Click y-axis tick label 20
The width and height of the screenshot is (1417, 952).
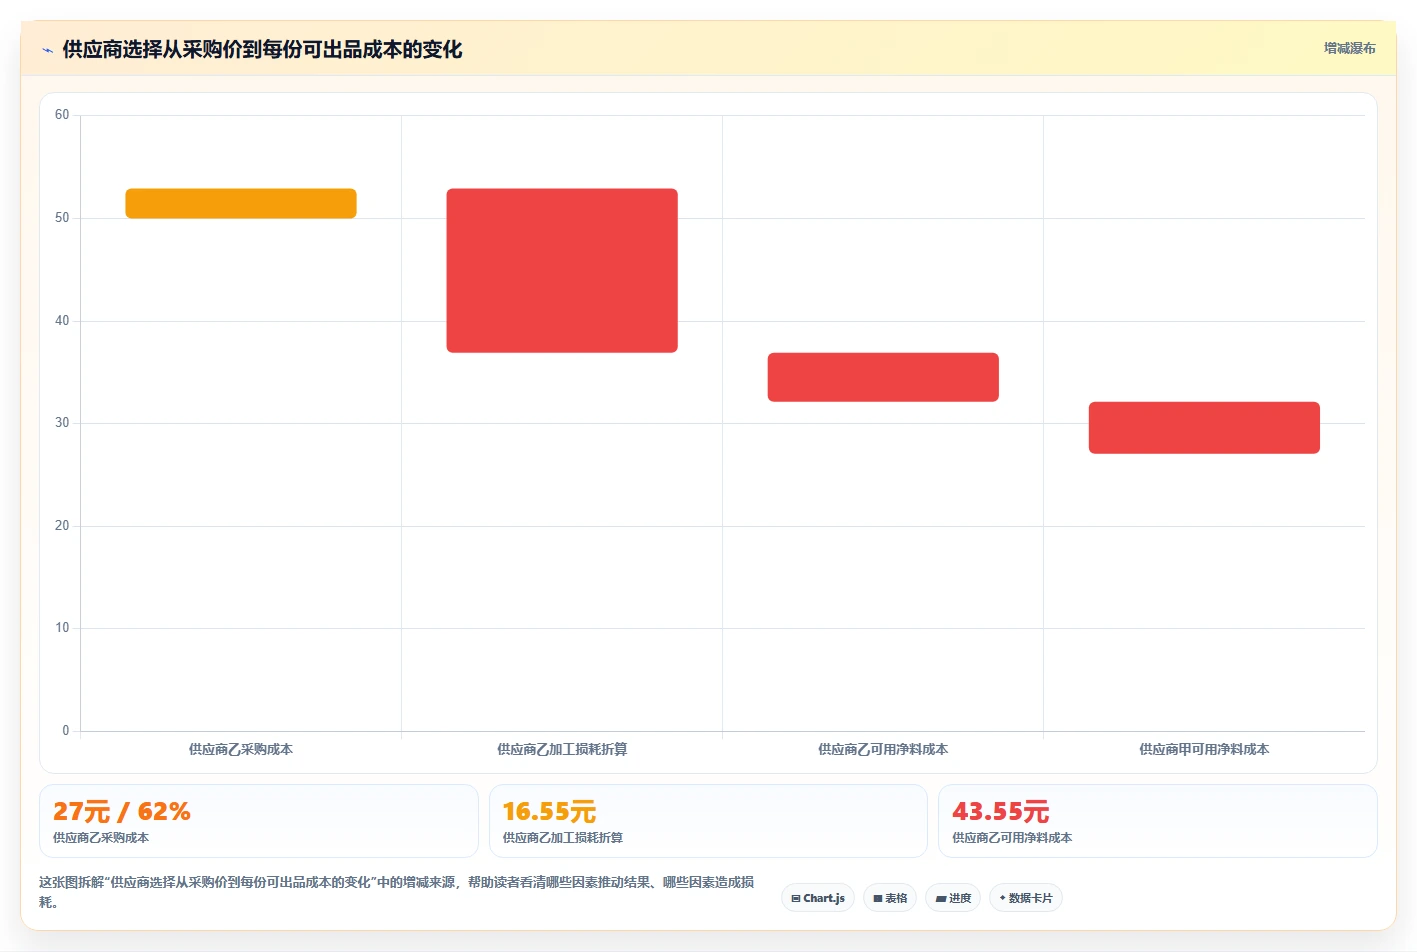tap(62, 526)
